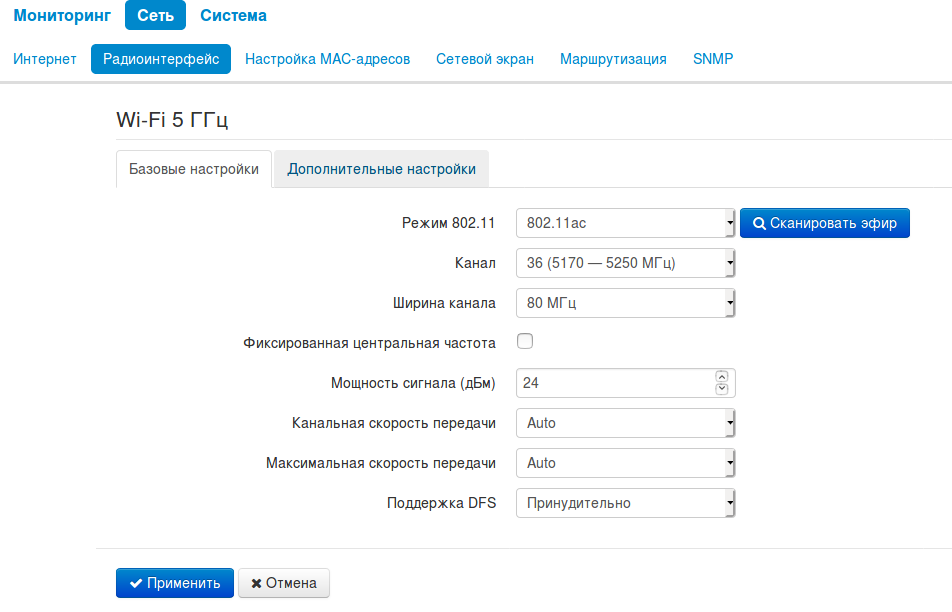952x612 pixels.
Task: Open the System (Система) top menu
Action: click(x=233, y=16)
